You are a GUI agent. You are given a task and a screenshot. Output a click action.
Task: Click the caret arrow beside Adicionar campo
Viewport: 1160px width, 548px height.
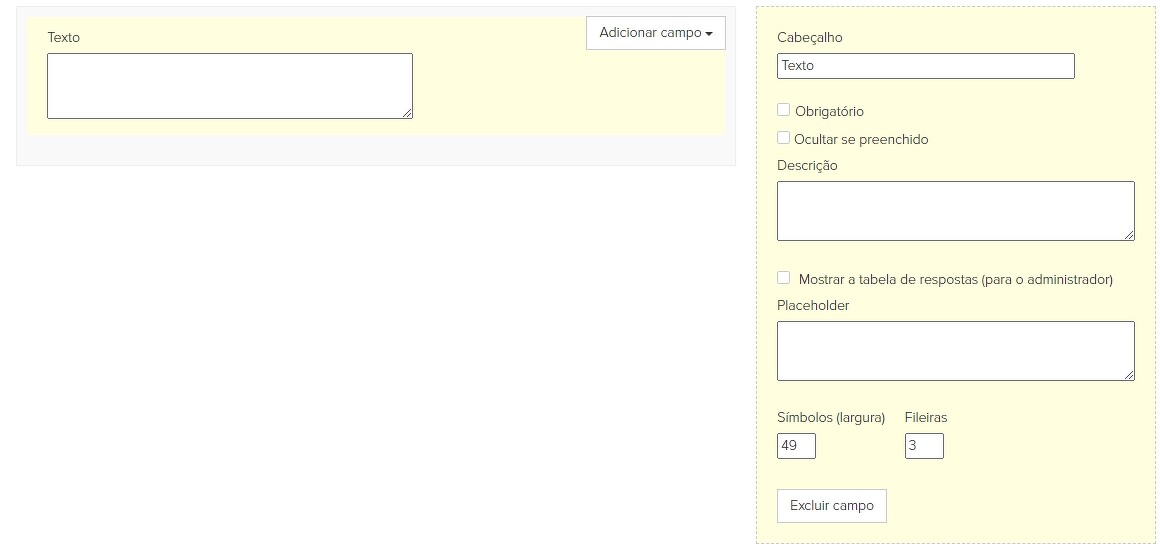coord(709,34)
